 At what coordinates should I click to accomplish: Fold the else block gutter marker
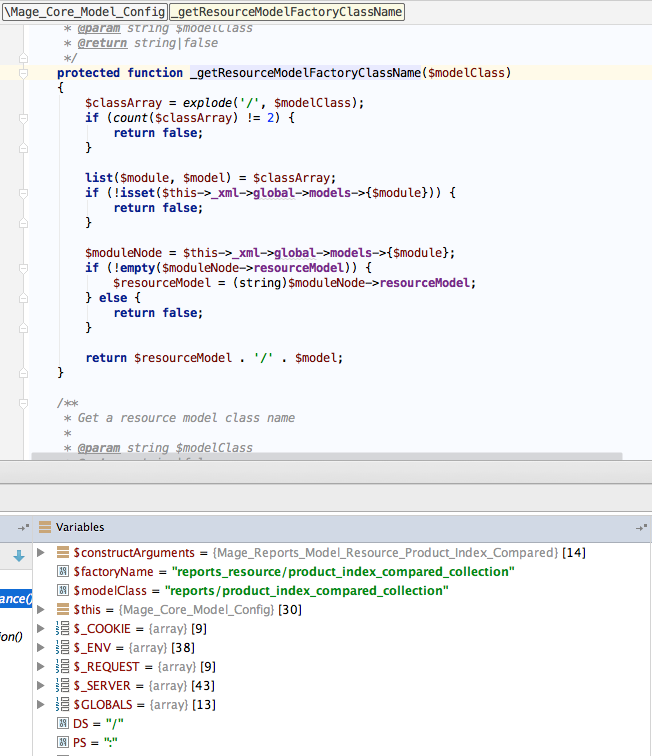[x=23, y=298]
